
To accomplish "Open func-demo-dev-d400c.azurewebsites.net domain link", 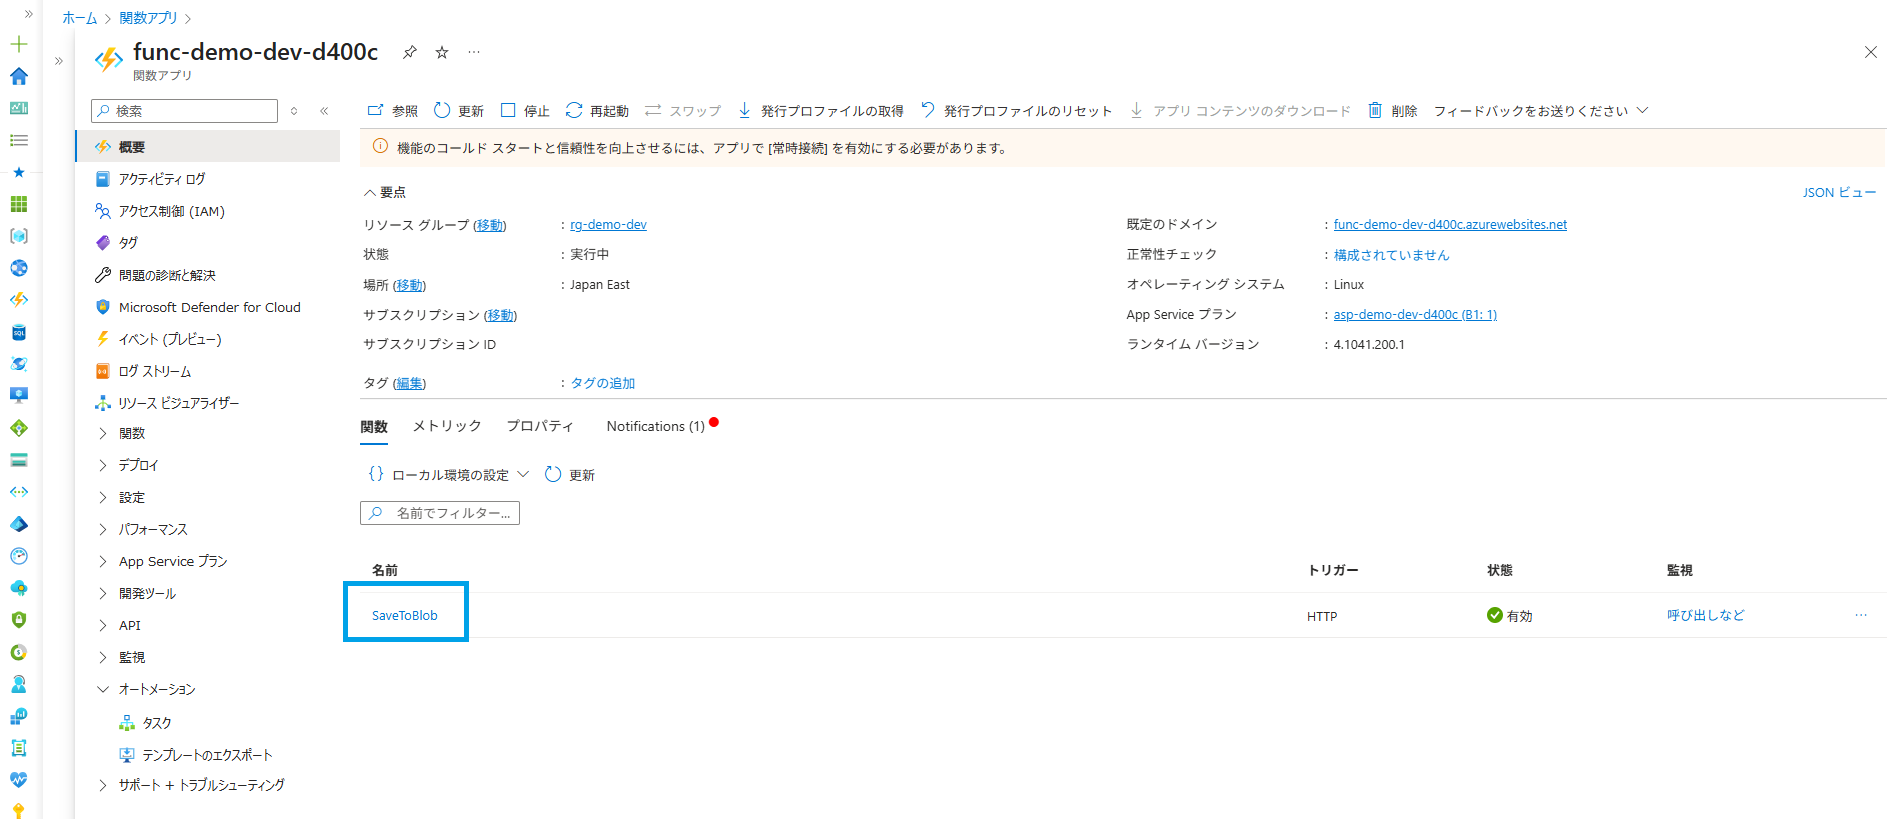I will point(1450,225).
